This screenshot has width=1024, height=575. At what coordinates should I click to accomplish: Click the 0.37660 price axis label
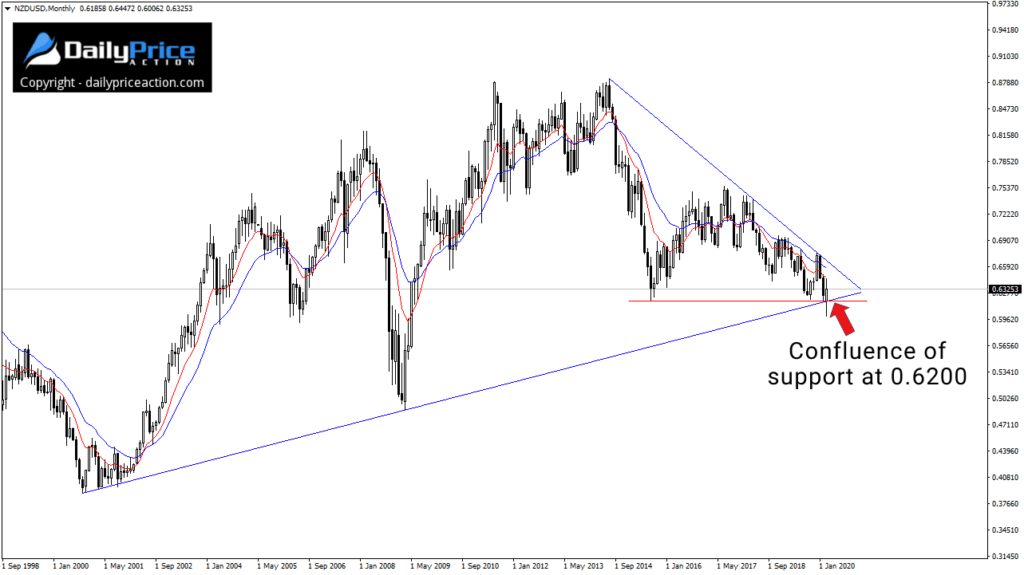pos(1006,504)
